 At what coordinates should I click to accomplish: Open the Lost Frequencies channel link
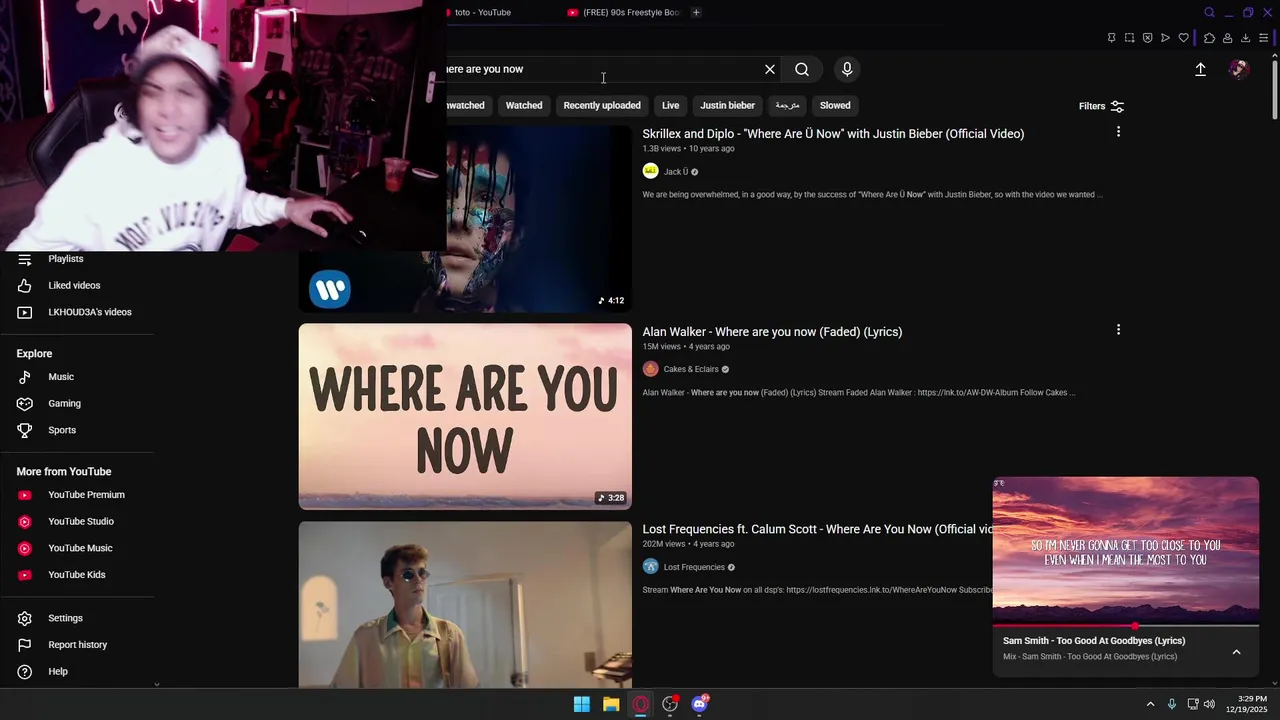(694, 567)
